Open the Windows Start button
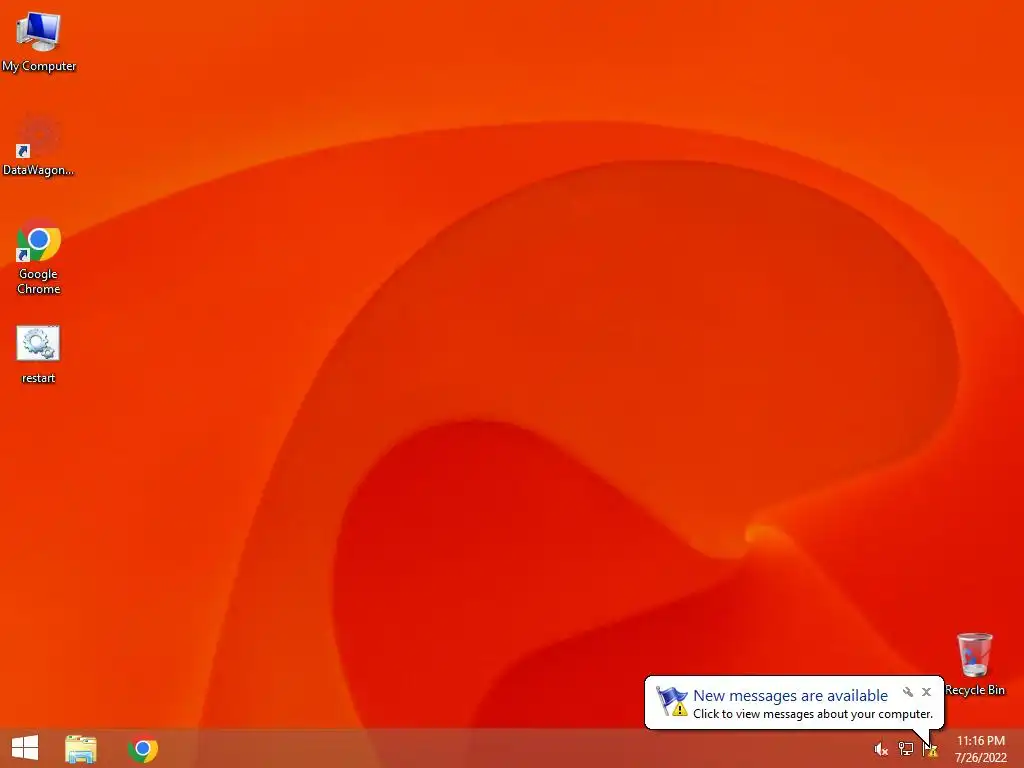The image size is (1024, 768). coord(25,748)
